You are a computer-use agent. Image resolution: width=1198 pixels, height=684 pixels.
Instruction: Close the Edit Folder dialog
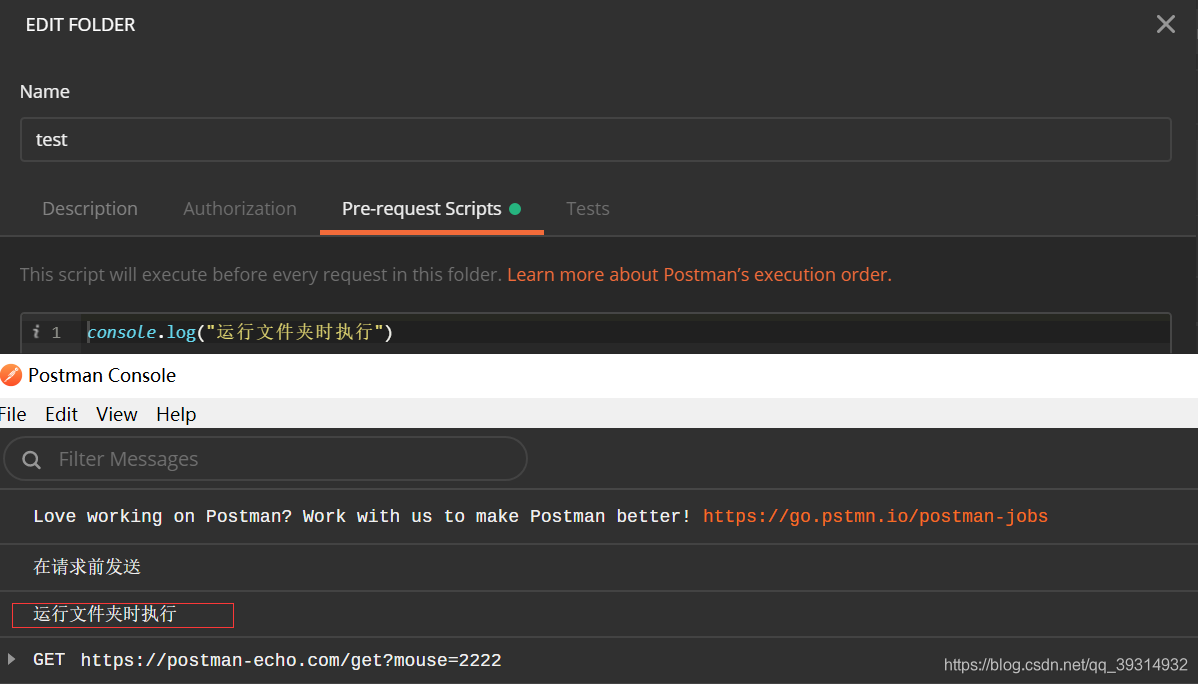pos(1165,24)
